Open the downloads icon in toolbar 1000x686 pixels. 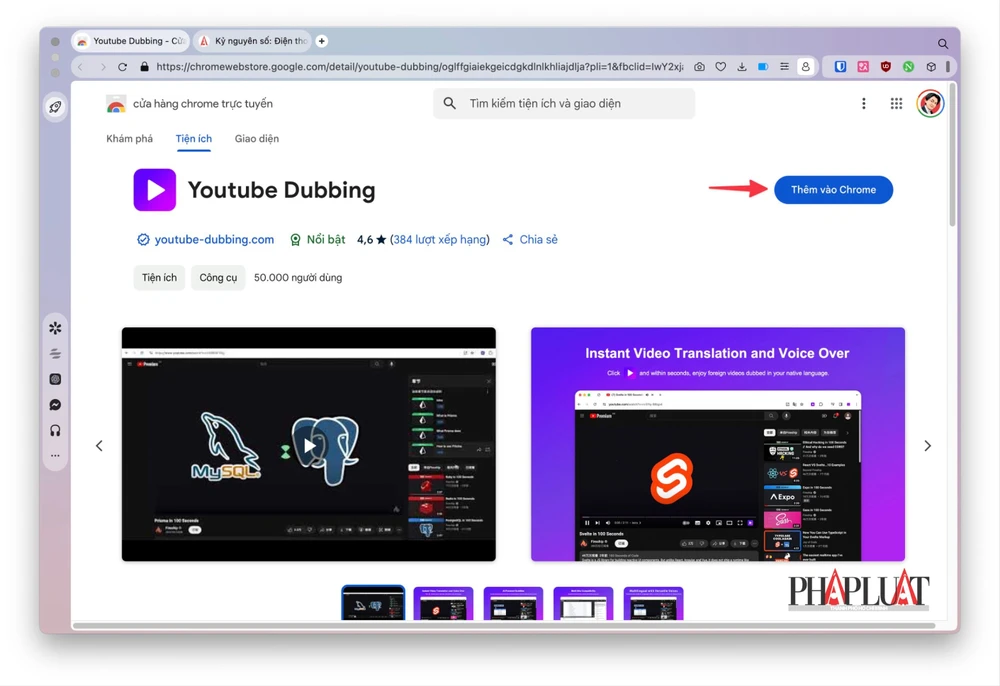(x=742, y=67)
